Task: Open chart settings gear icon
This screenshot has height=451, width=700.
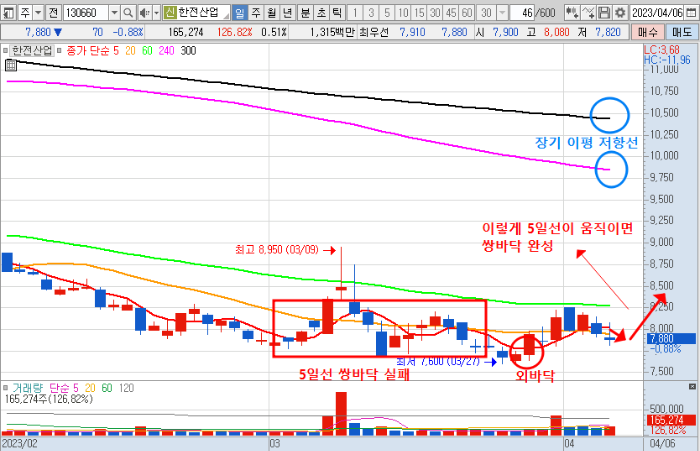Action: pyautogui.click(x=620, y=13)
